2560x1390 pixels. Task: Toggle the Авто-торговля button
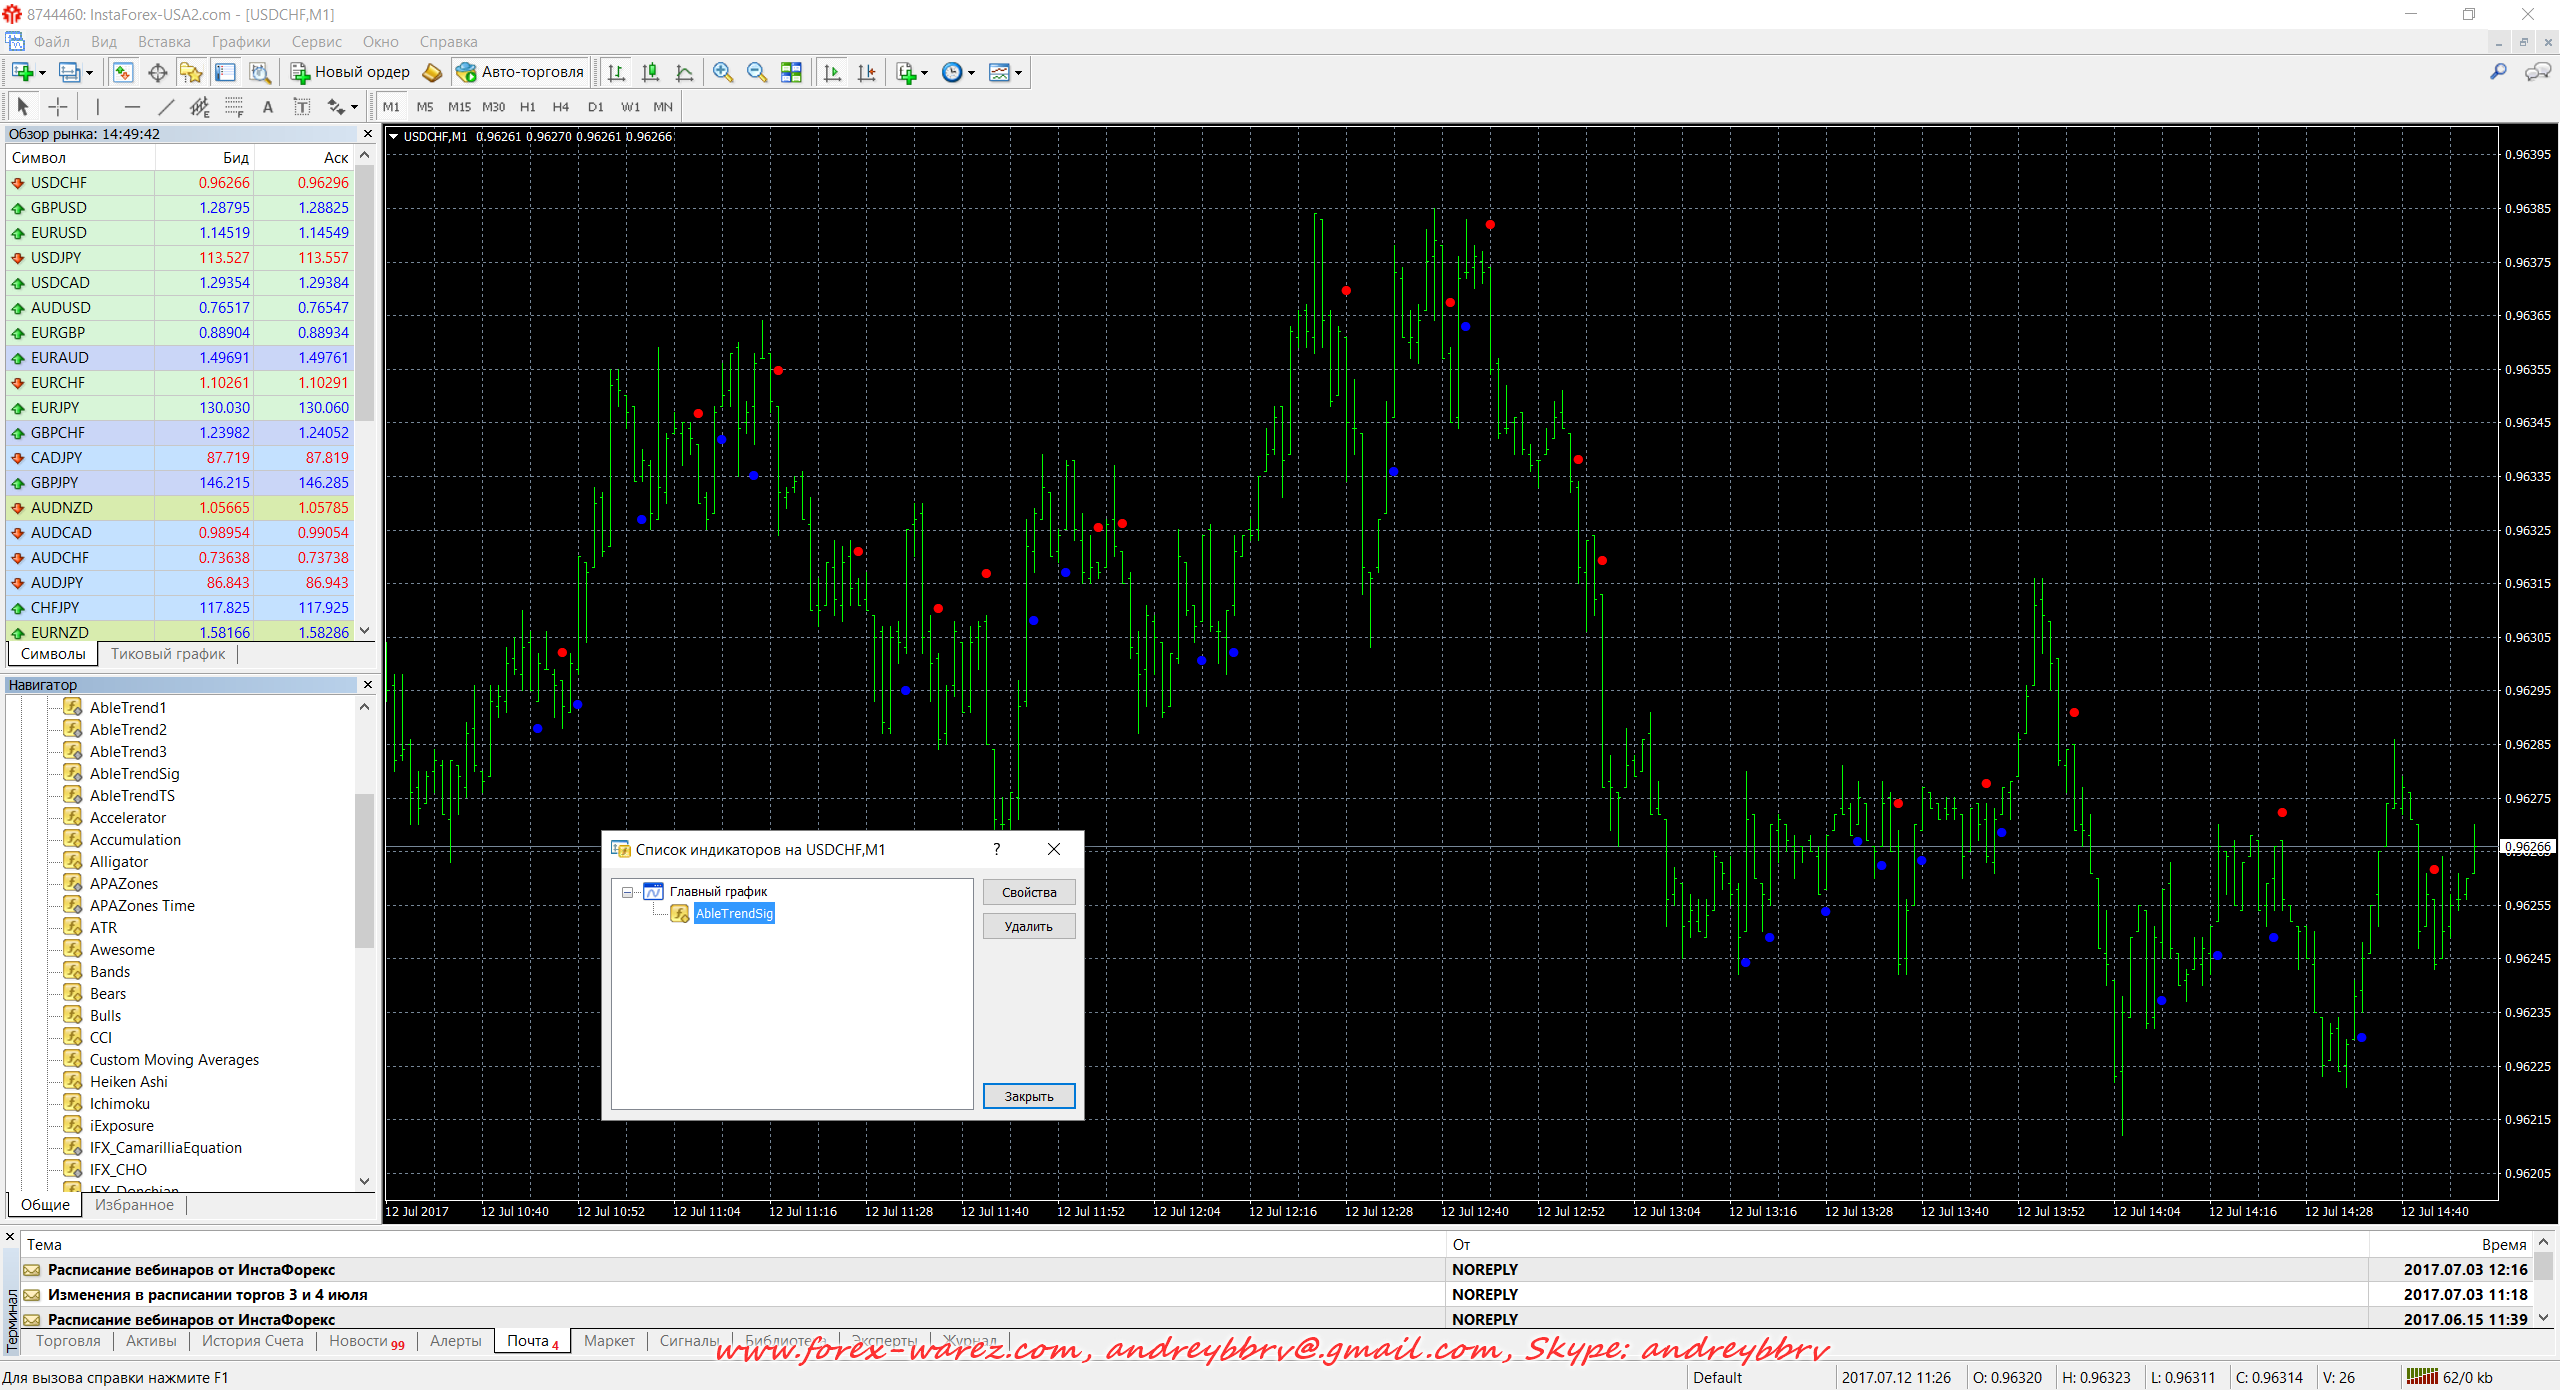click(x=520, y=72)
